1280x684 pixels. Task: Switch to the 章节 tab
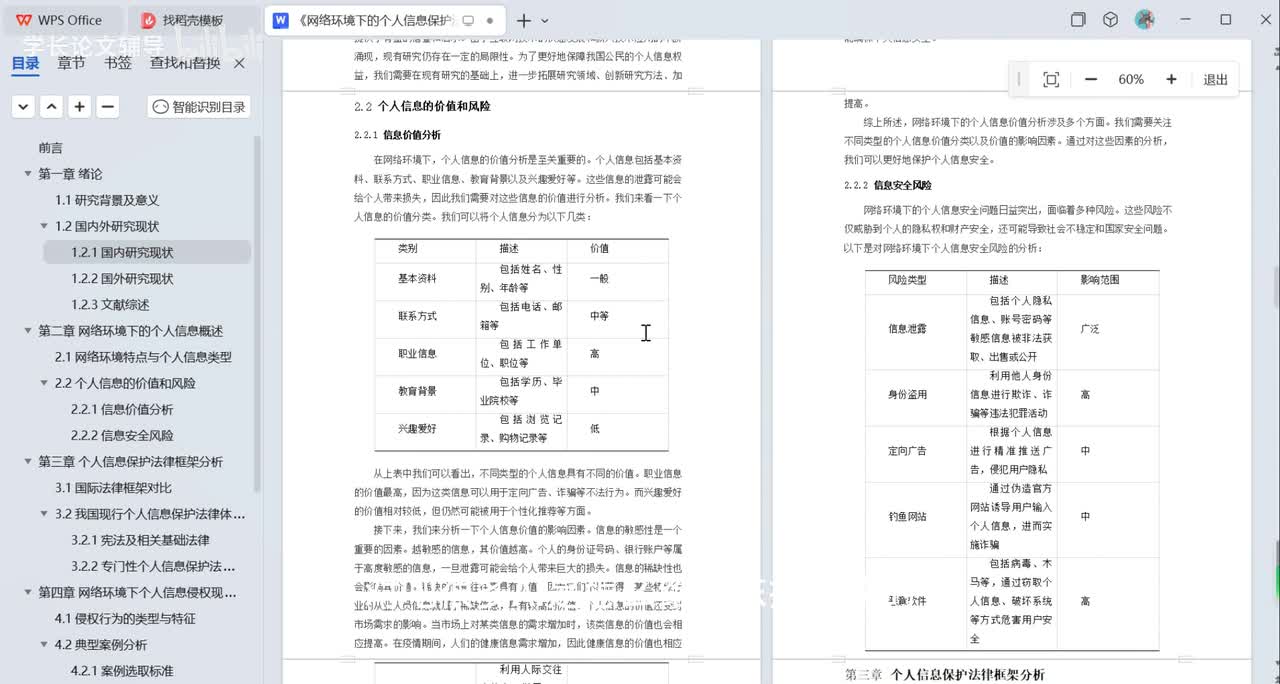click(71, 63)
